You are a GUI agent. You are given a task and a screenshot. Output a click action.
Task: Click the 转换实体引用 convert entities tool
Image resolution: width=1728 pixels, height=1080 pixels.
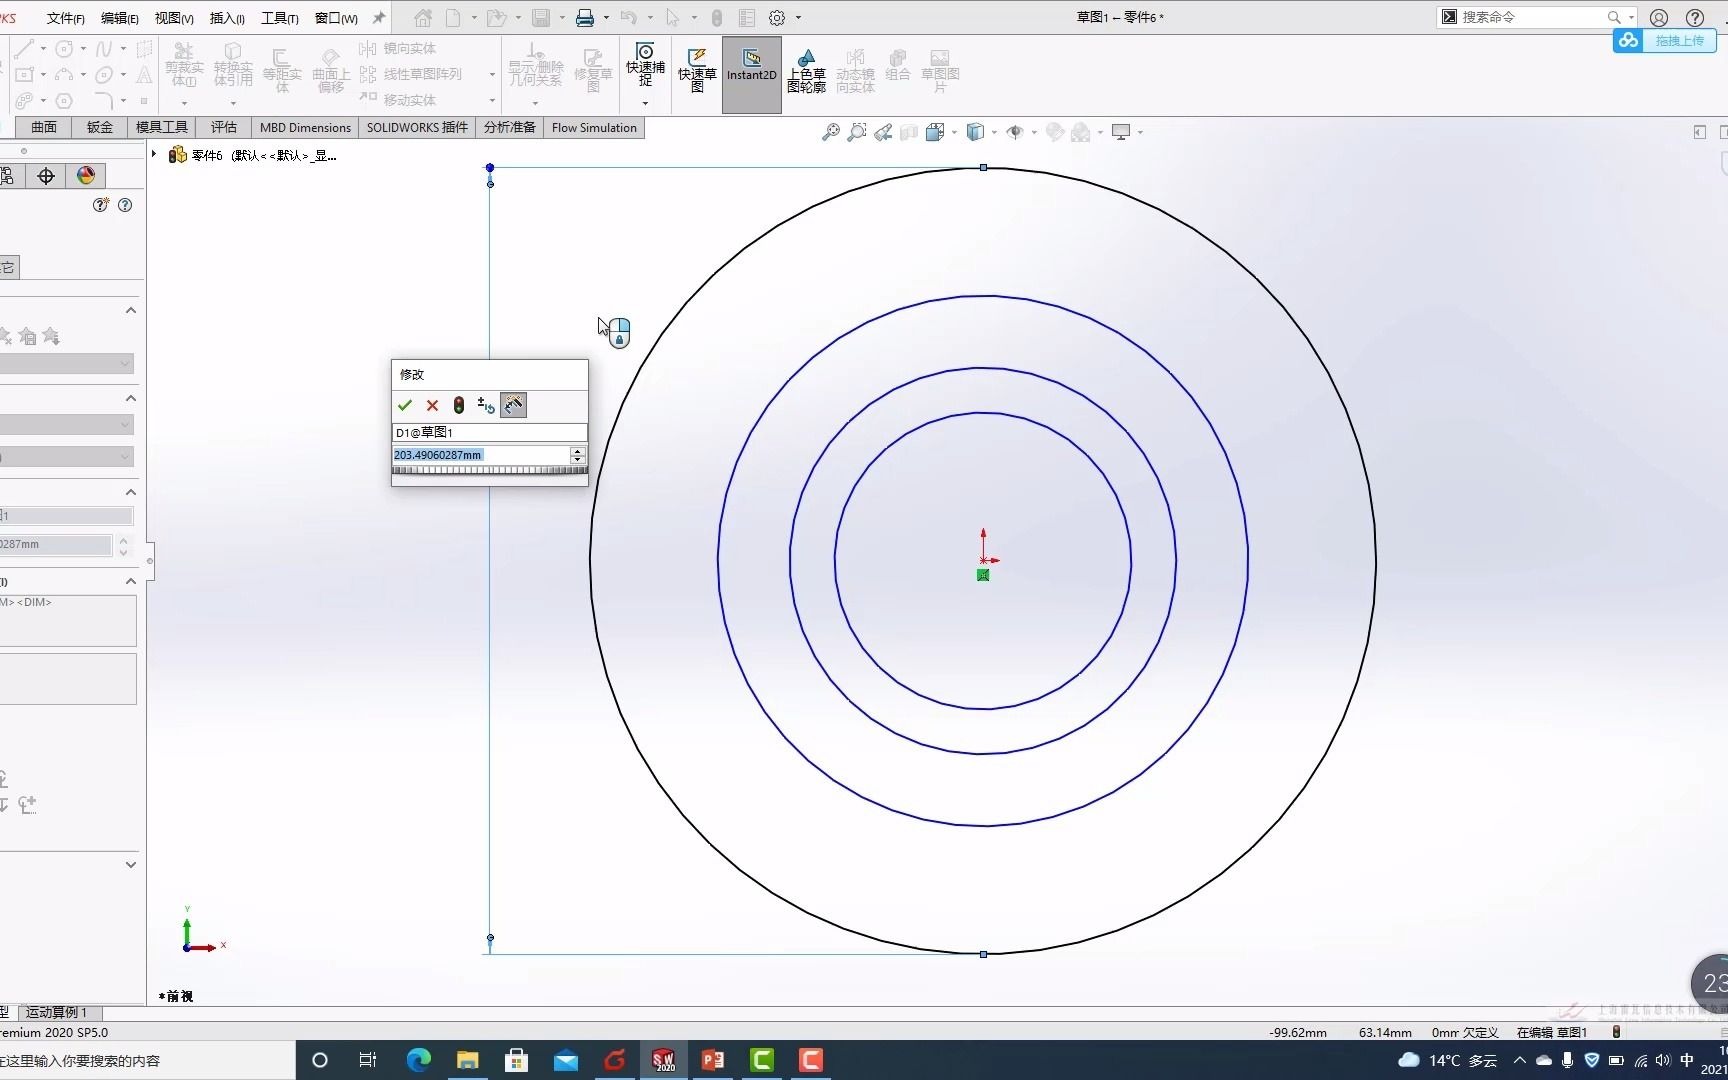(x=233, y=65)
